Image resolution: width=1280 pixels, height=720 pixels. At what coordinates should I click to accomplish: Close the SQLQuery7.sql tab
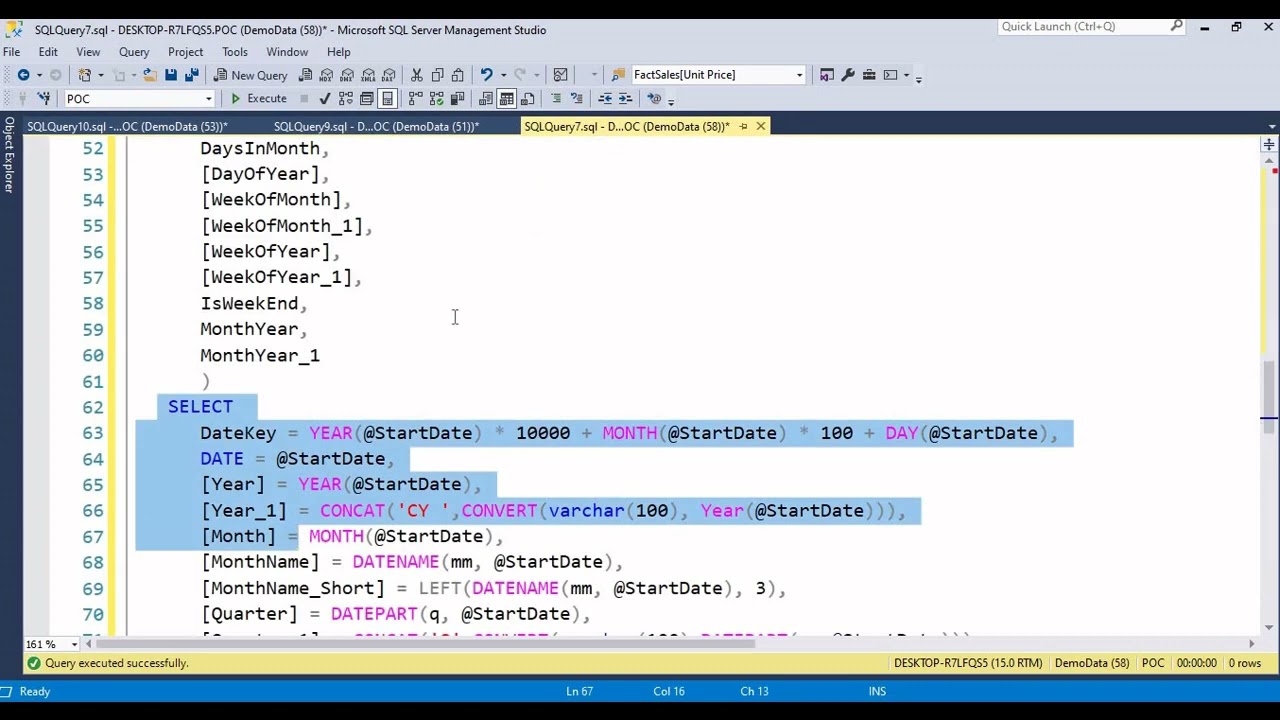pos(760,126)
